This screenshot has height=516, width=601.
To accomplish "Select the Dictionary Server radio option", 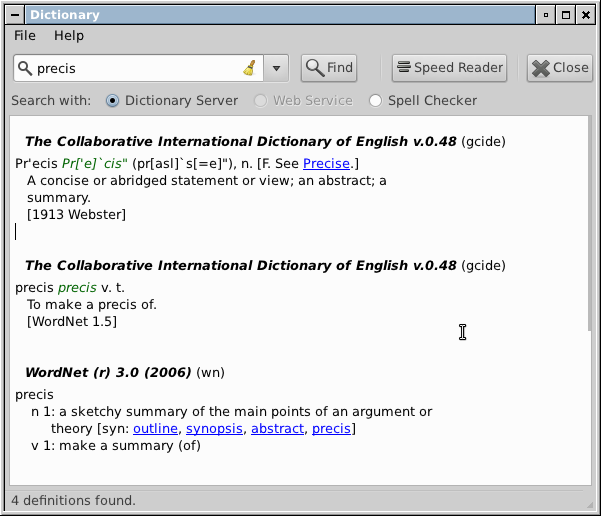I will [x=112, y=101].
